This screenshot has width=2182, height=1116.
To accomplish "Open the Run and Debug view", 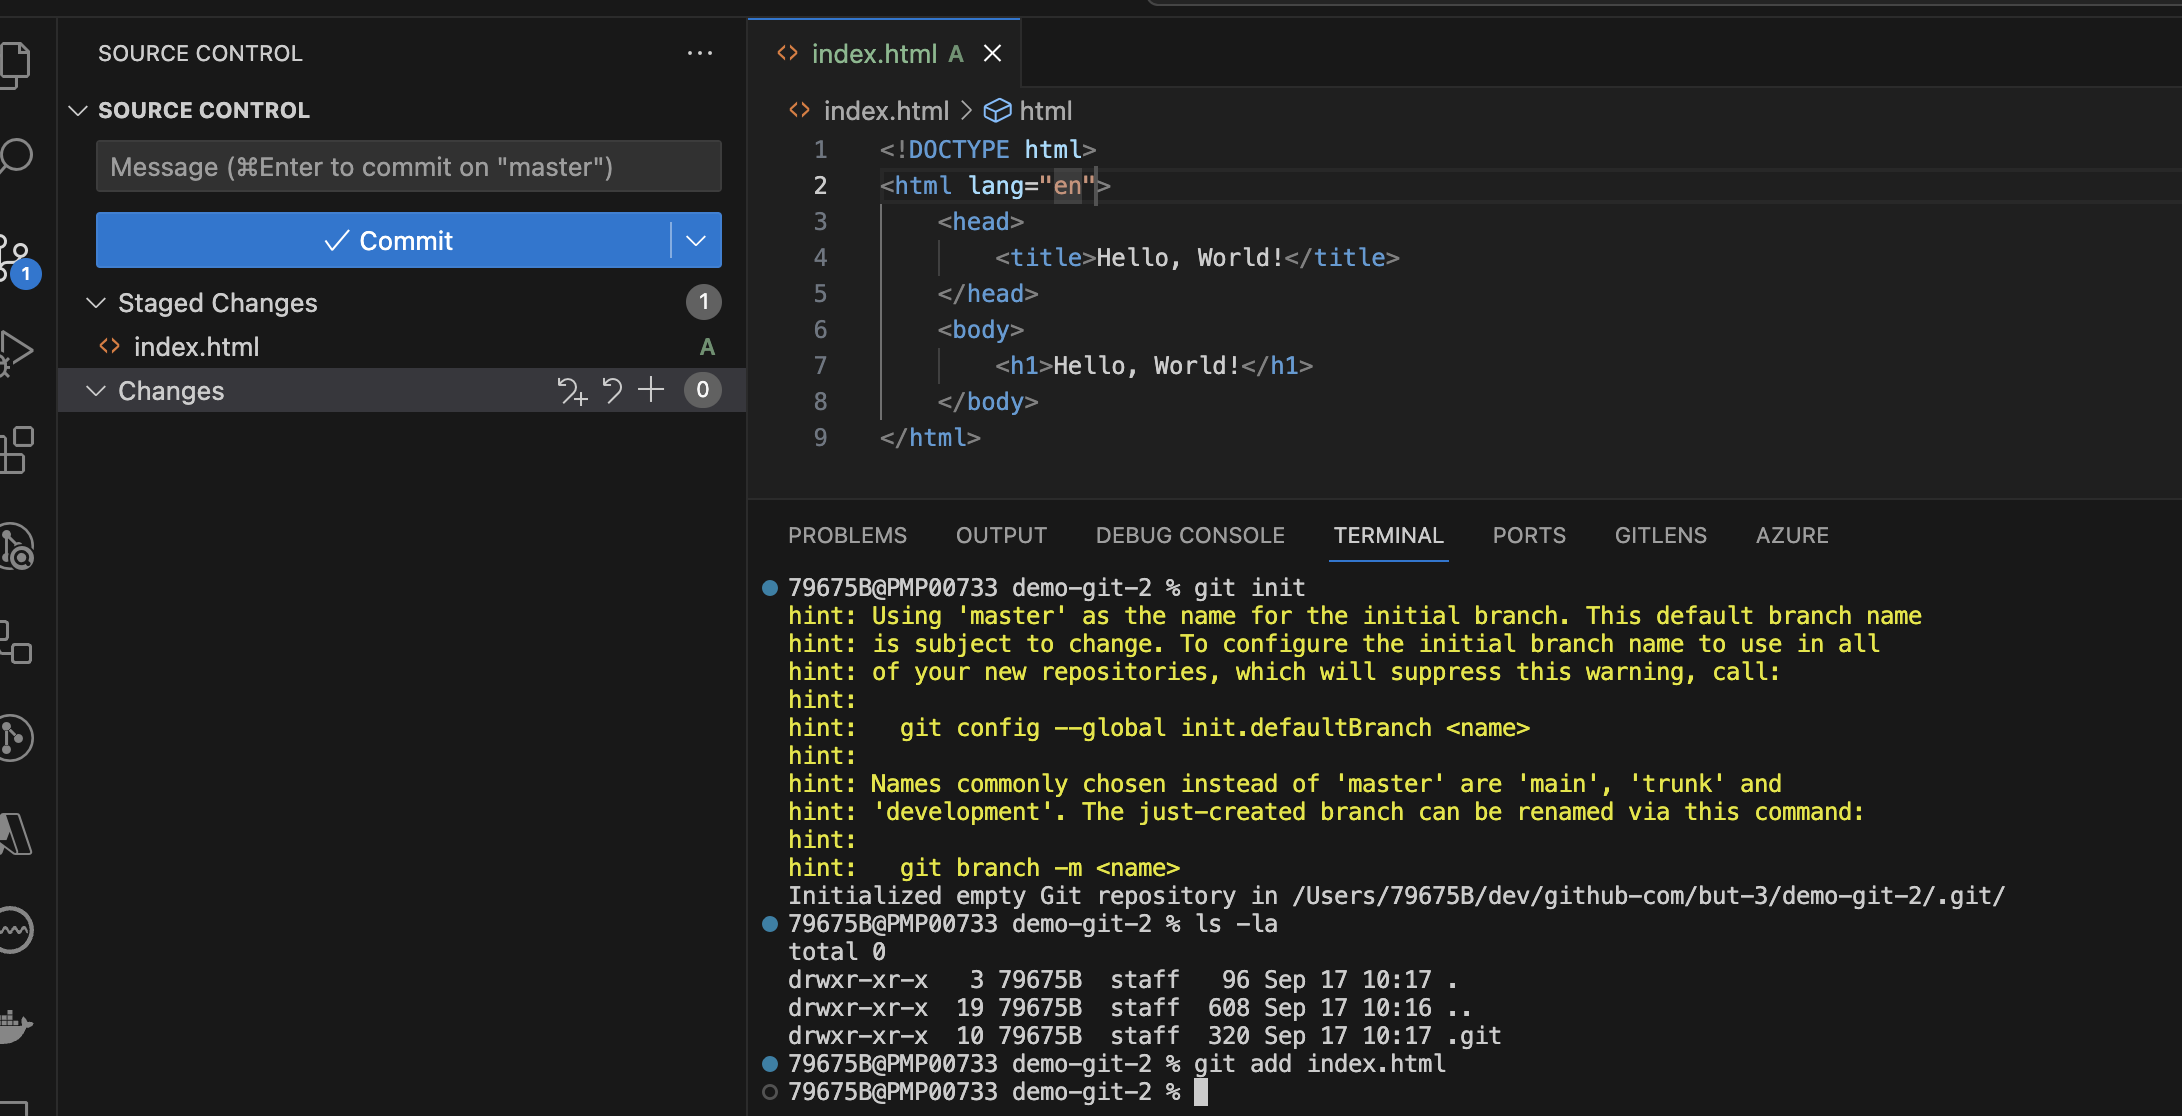I will click(x=16, y=352).
